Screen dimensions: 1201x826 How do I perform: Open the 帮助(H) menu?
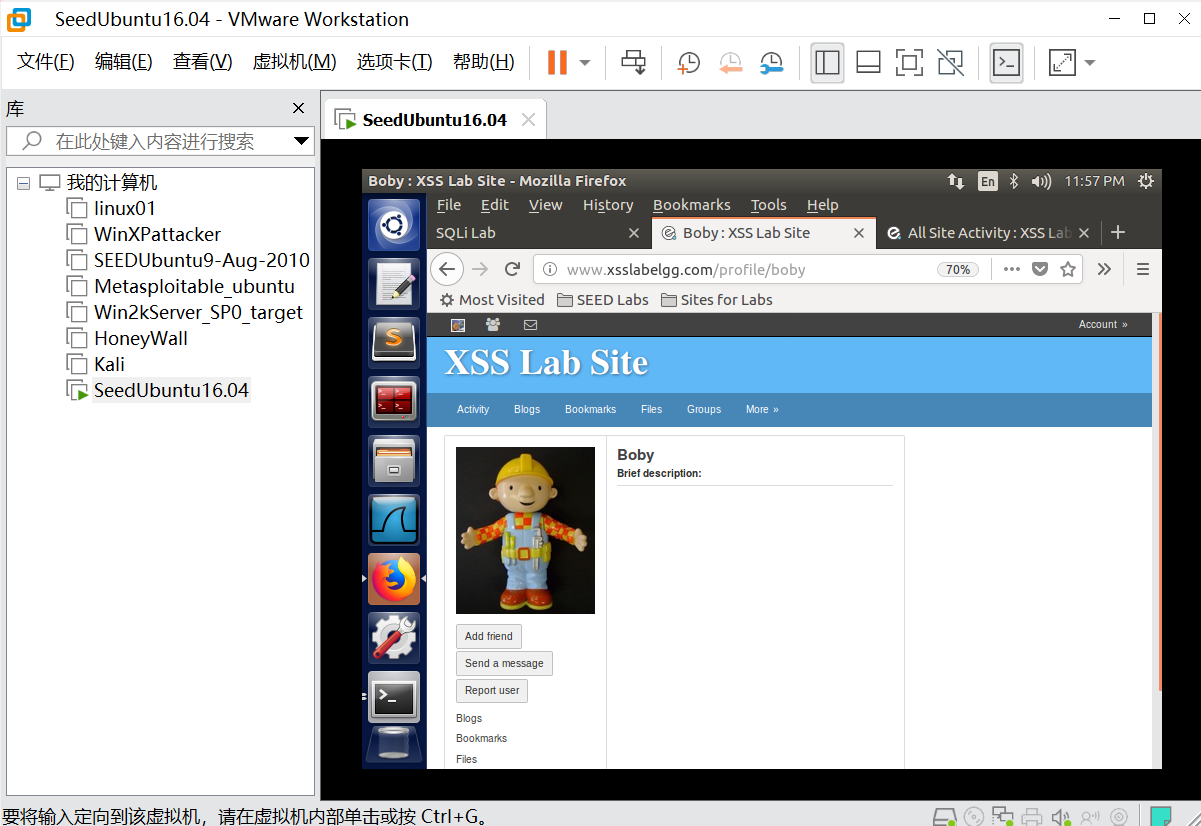(x=484, y=62)
